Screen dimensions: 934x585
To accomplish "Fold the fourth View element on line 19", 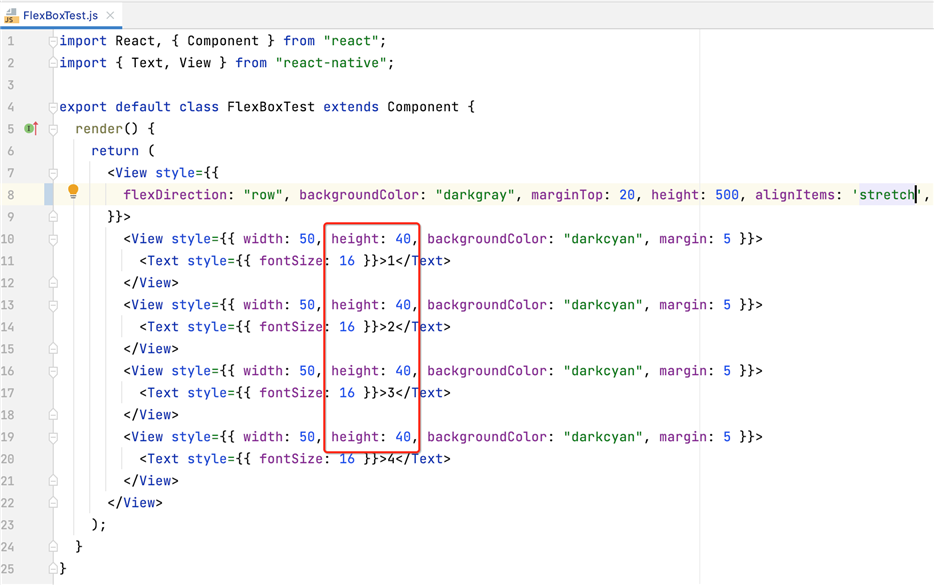I will pyautogui.click(x=53, y=437).
